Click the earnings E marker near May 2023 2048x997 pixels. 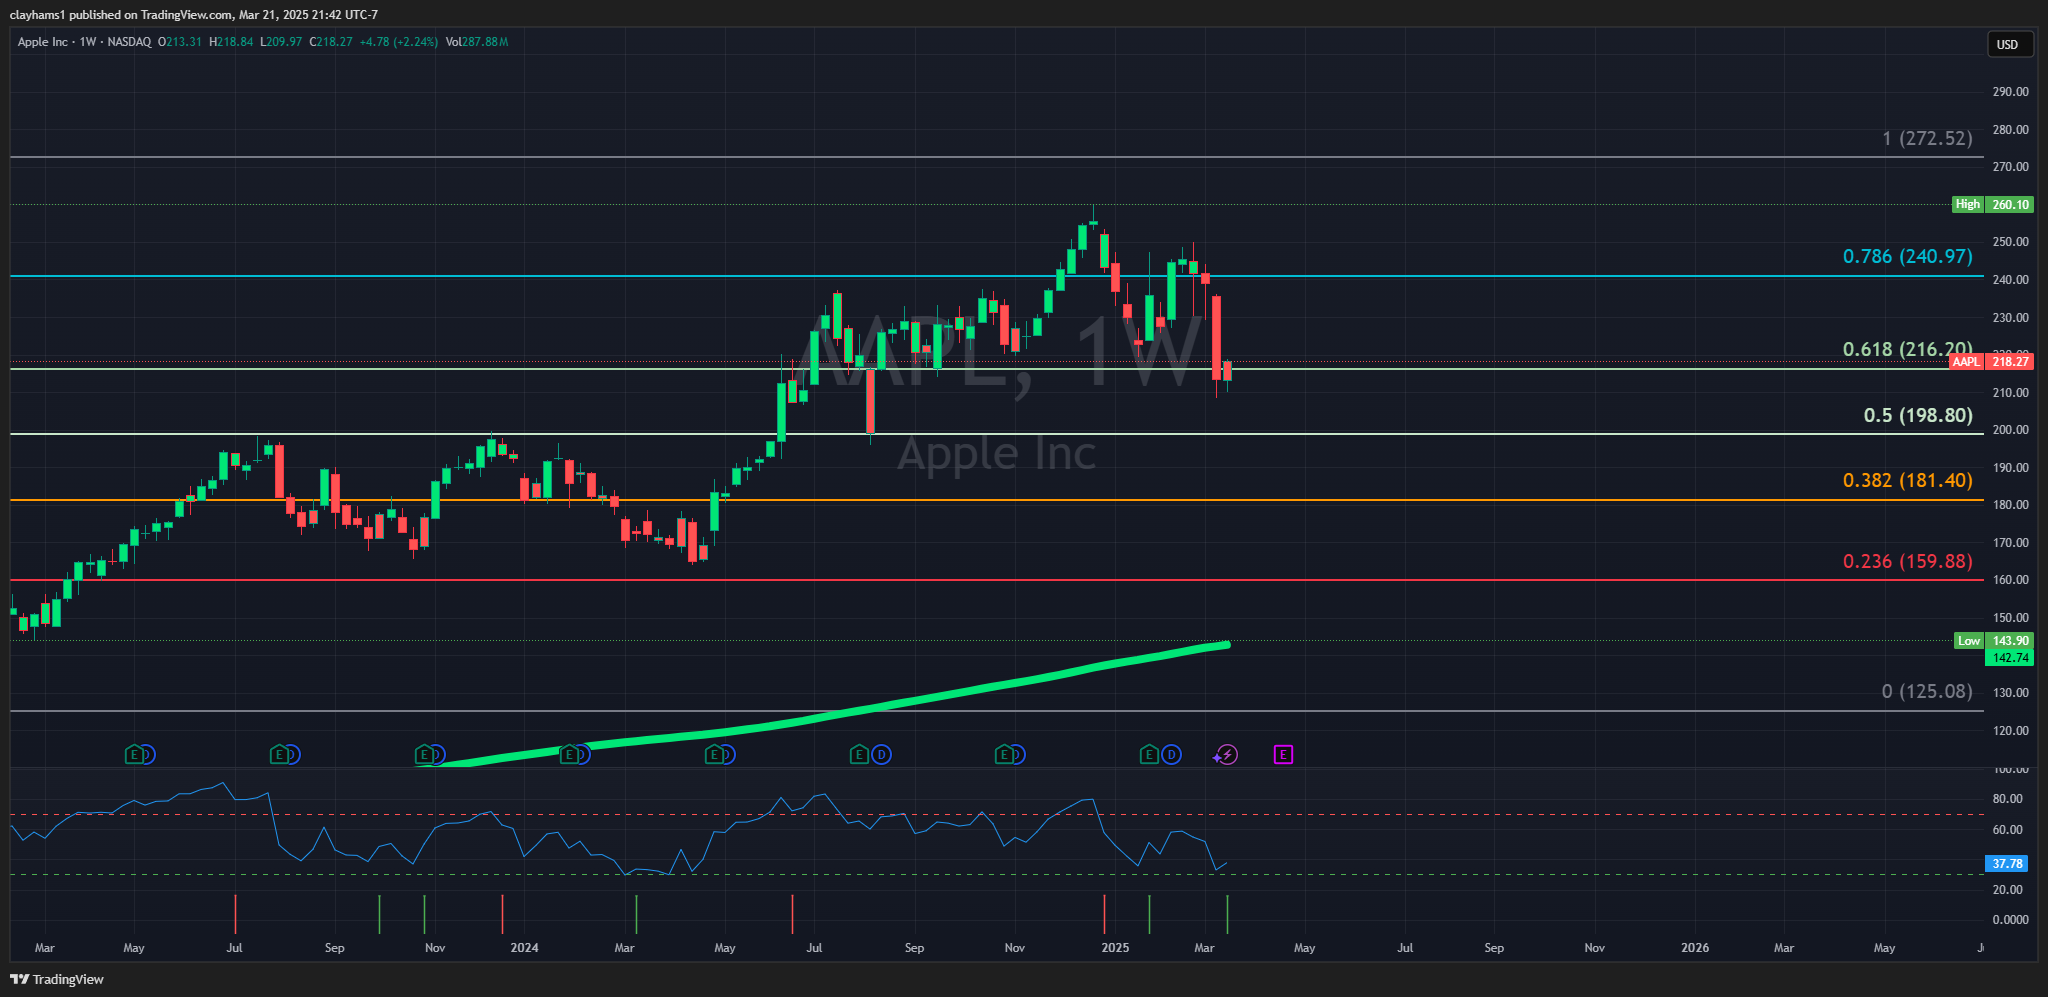tap(134, 755)
